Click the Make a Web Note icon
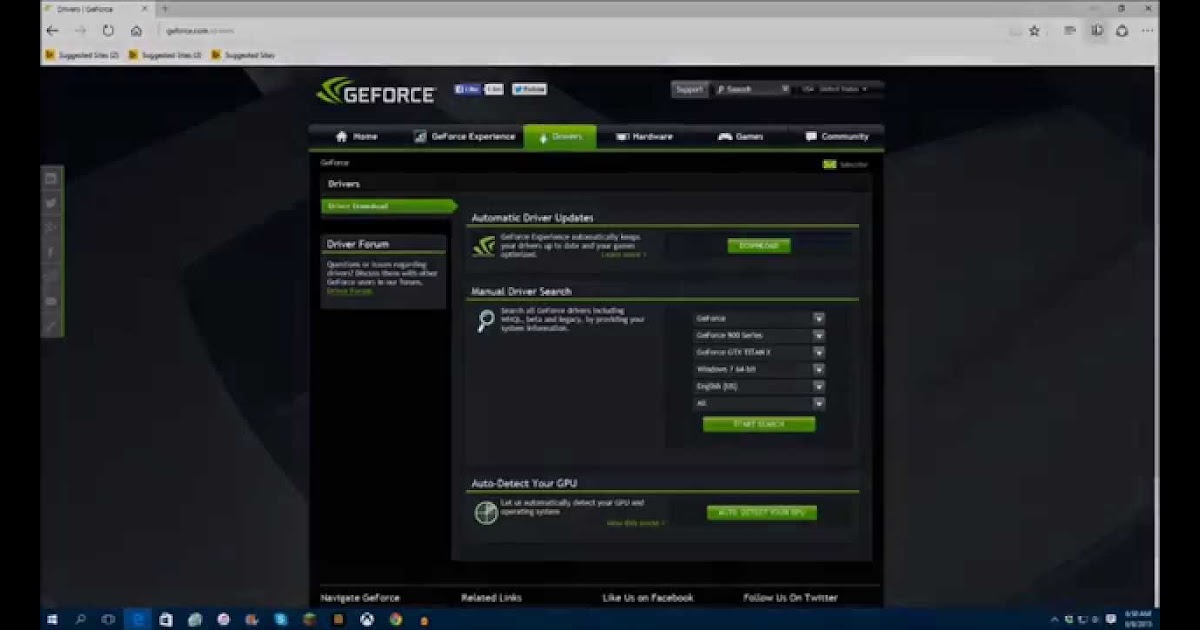Screen dimensions: 1200x630 tap(1097, 31)
